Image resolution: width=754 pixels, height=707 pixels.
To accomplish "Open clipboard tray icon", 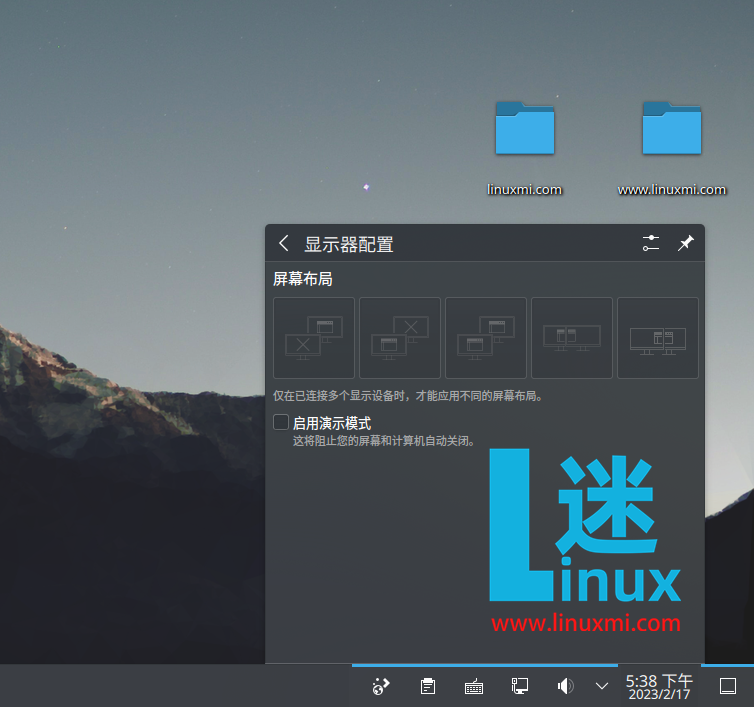I will click(427, 686).
